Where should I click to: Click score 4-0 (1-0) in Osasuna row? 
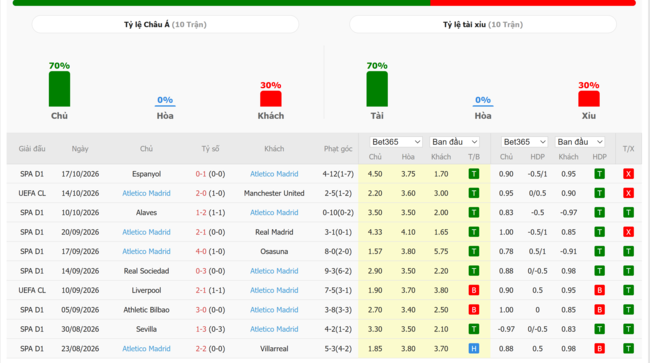210,252
